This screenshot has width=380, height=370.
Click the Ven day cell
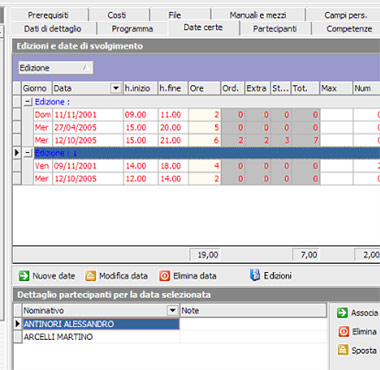click(43, 166)
